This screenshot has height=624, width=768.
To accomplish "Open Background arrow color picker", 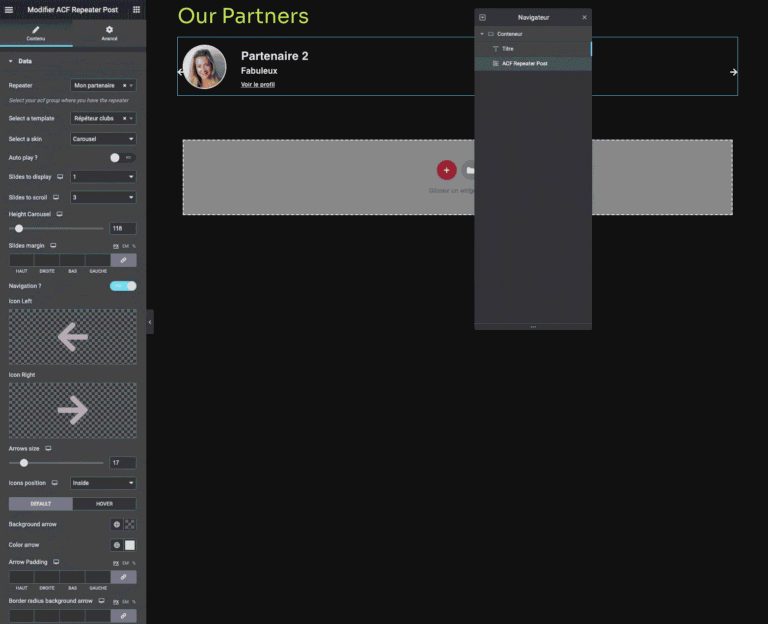I will click(x=130, y=524).
